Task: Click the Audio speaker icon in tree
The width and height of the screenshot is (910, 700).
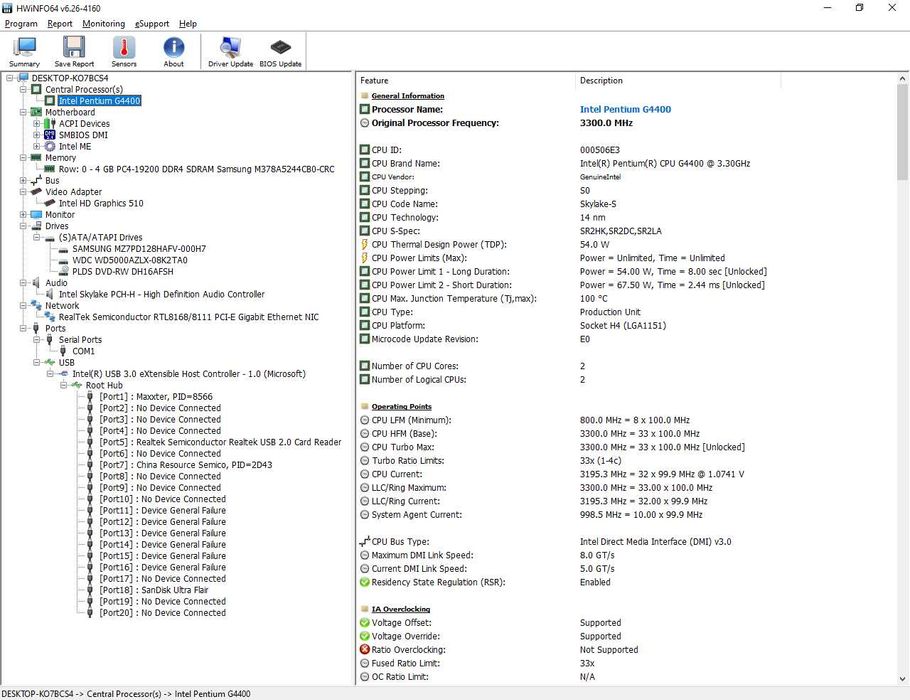Action: 37,283
